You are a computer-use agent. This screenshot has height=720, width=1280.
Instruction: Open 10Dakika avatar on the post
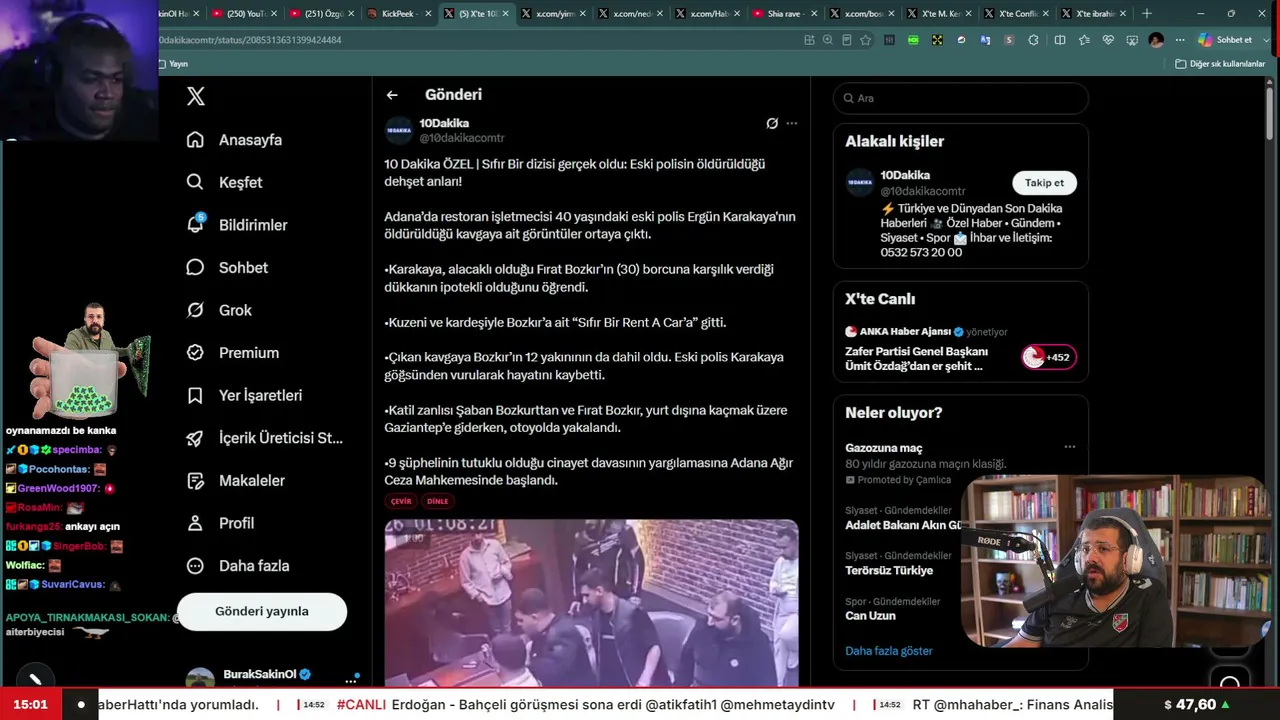click(x=398, y=130)
